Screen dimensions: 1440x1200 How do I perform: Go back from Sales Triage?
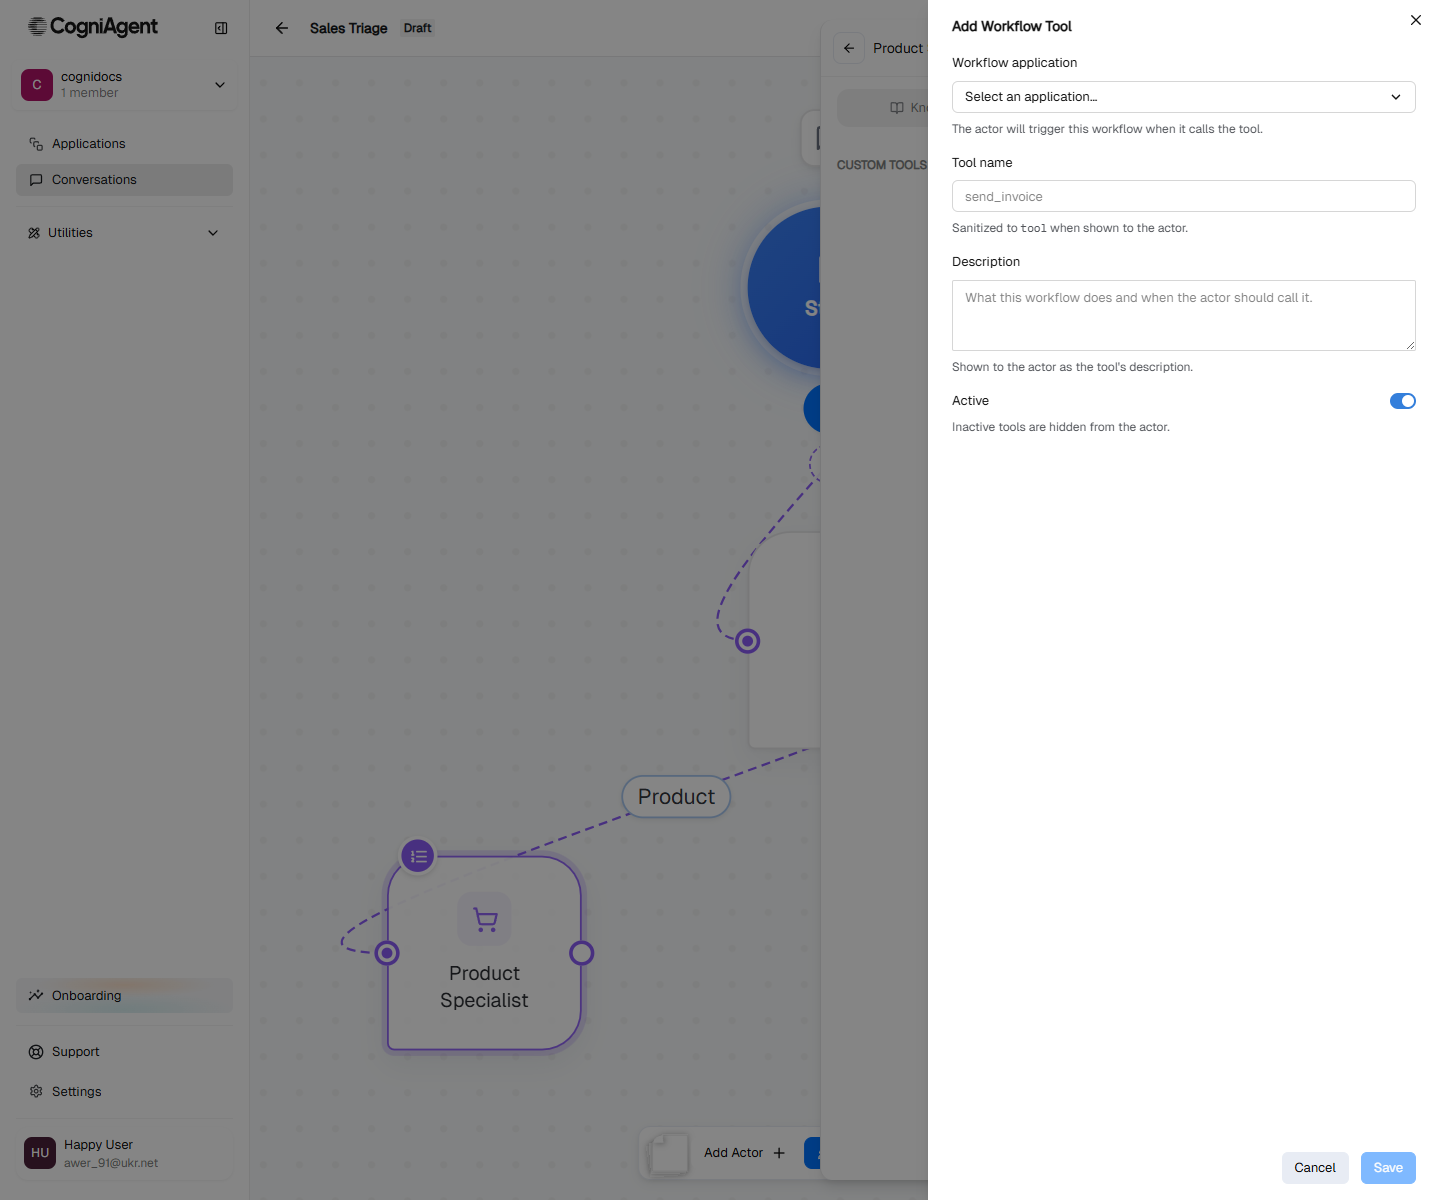(282, 28)
